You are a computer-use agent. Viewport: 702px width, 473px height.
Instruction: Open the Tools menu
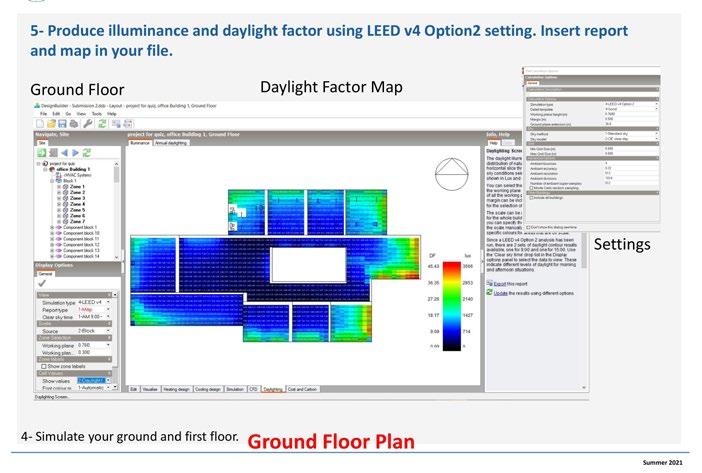click(x=96, y=114)
